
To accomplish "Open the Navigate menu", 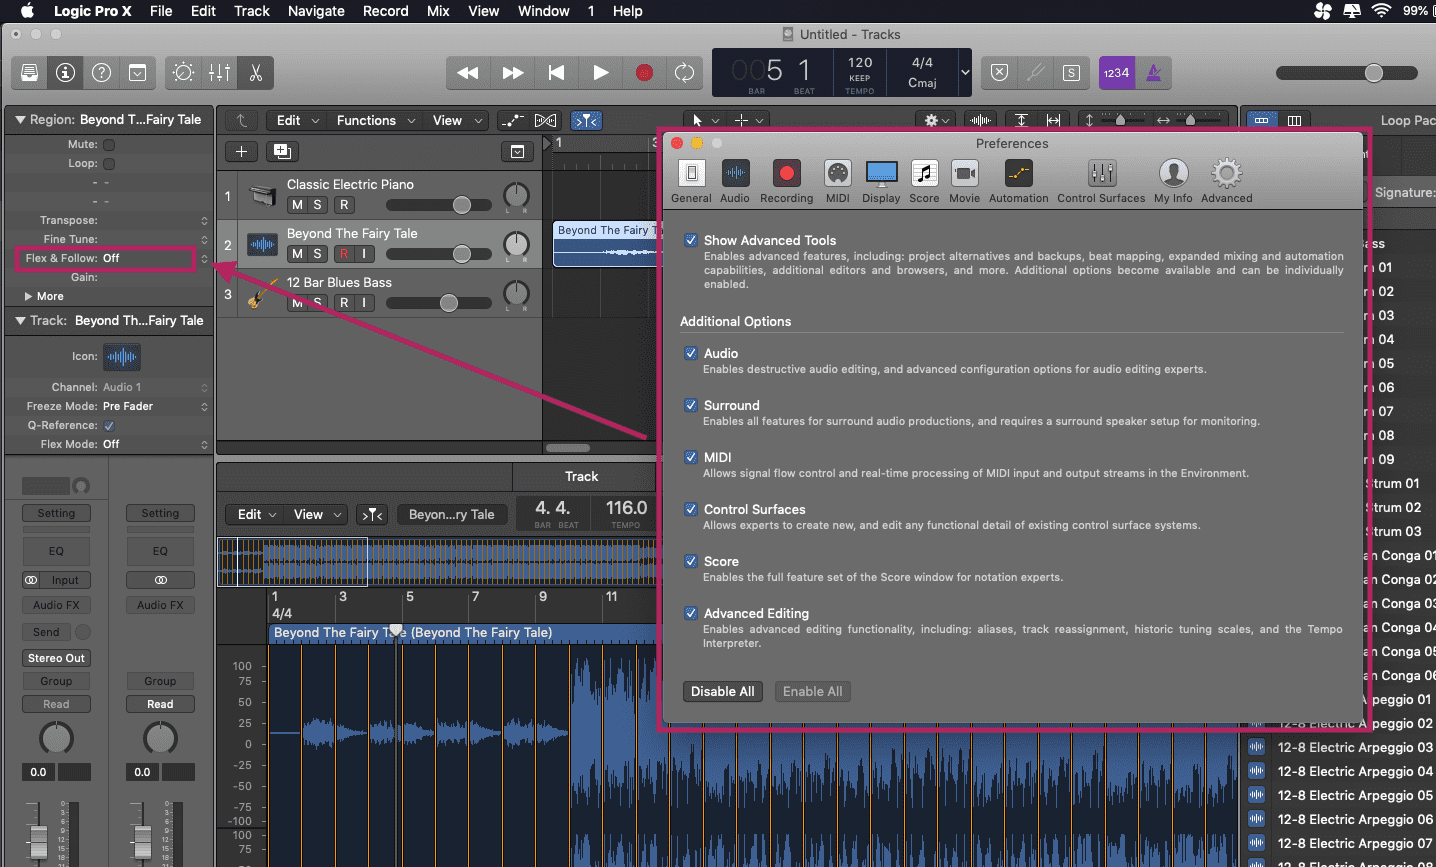I will [x=316, y=11].
